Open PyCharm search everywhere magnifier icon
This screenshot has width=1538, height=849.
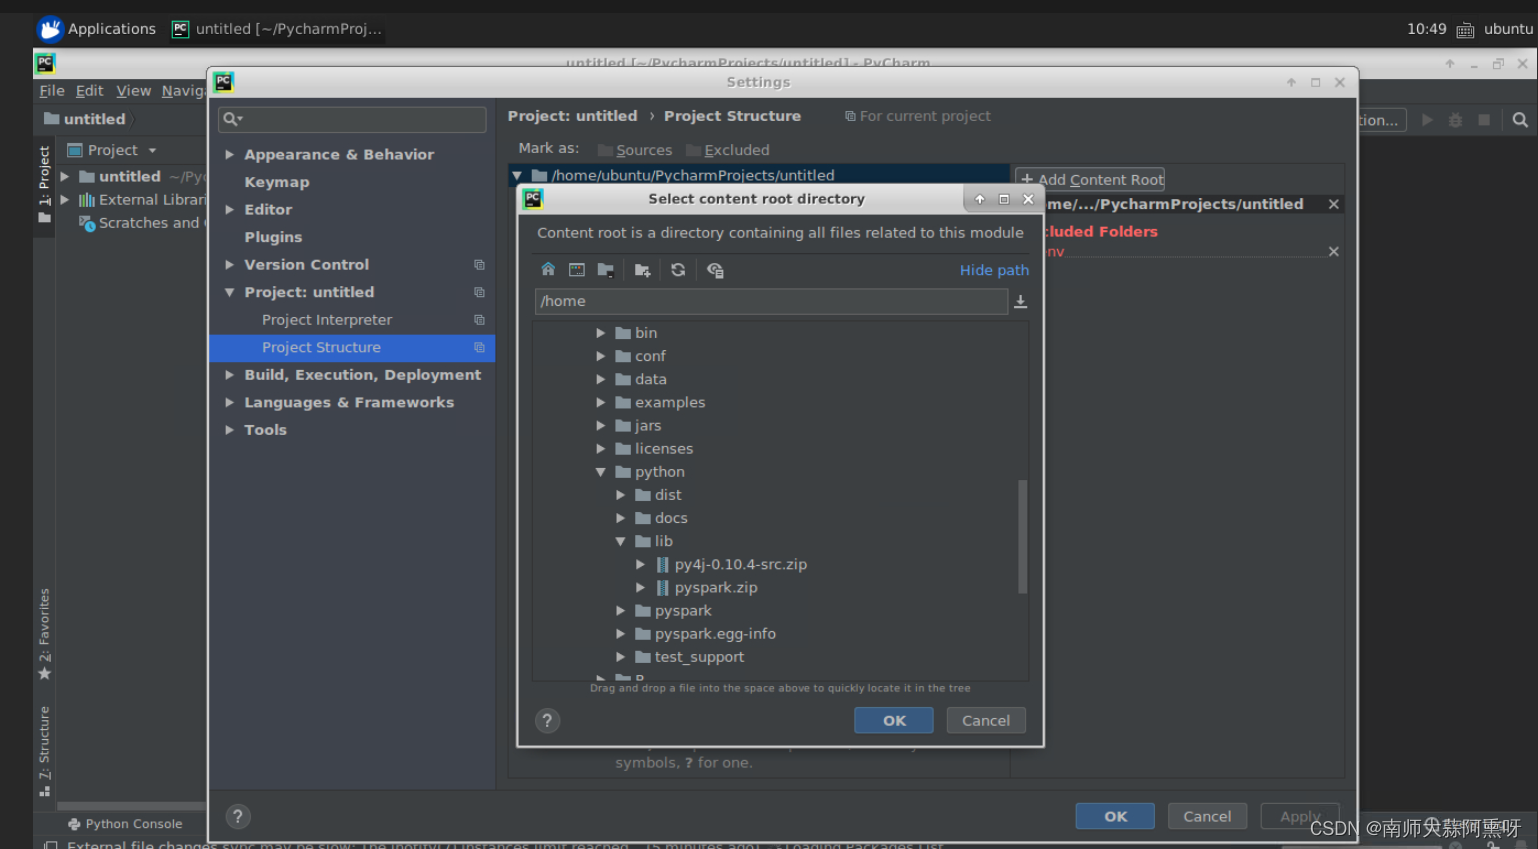[x=1520, y=120]
